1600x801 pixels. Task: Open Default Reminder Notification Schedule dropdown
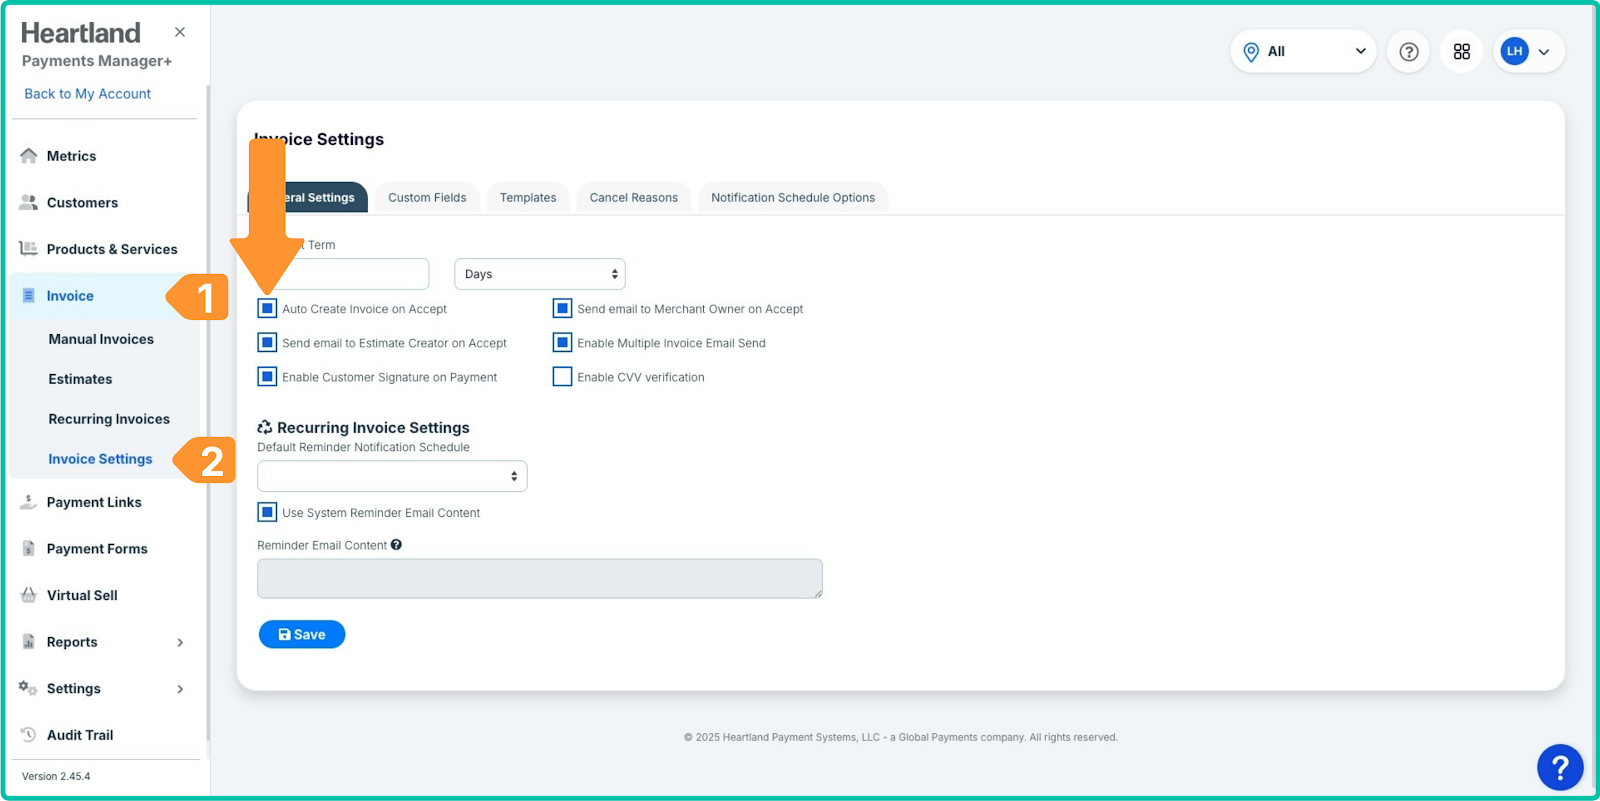[391, 476]
